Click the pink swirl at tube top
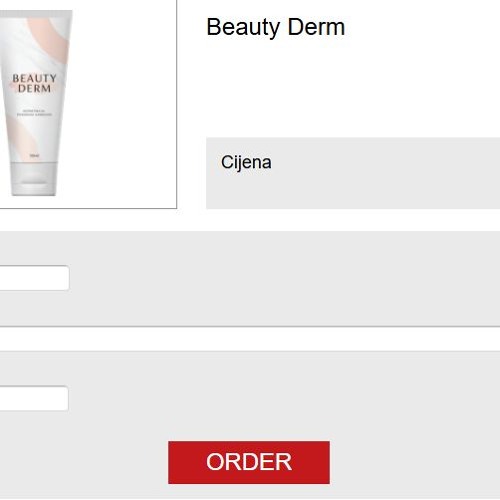This screenshot has height=500, width=500. [x=52, y=38]
